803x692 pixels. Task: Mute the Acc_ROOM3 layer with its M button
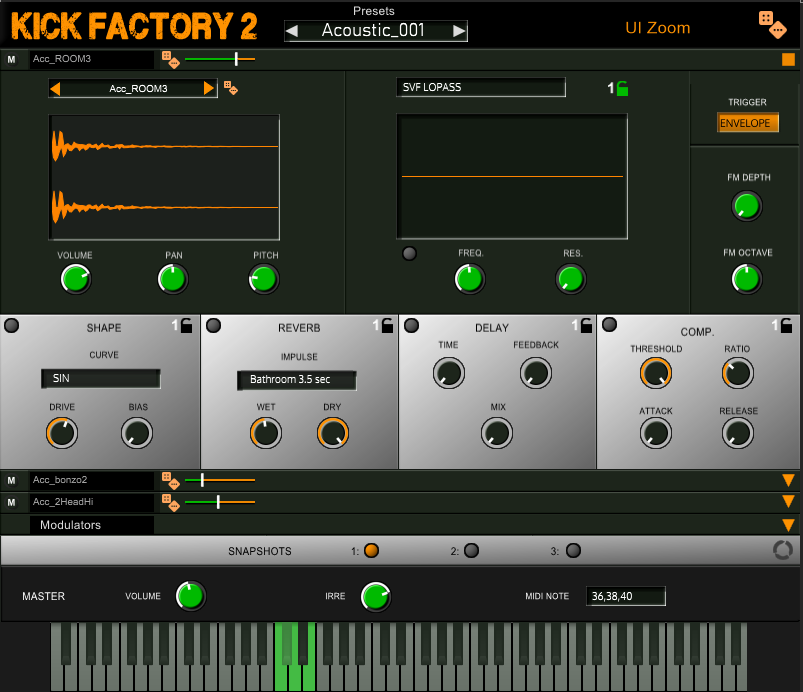pyautogui.click(x=12, y=59)
